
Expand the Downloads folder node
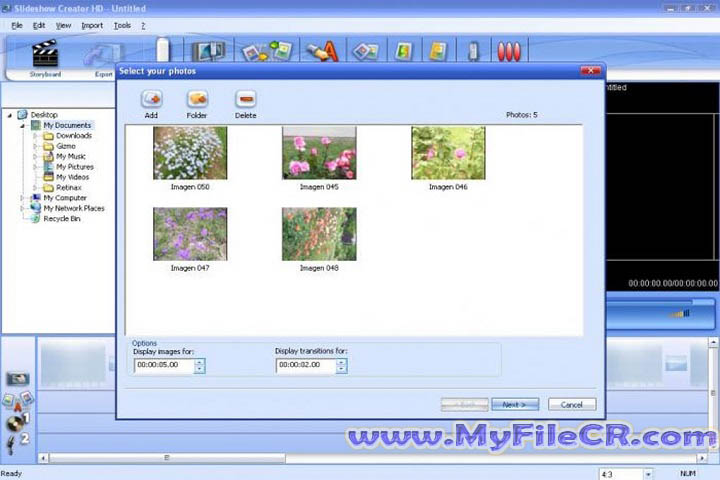click(35, 136)
